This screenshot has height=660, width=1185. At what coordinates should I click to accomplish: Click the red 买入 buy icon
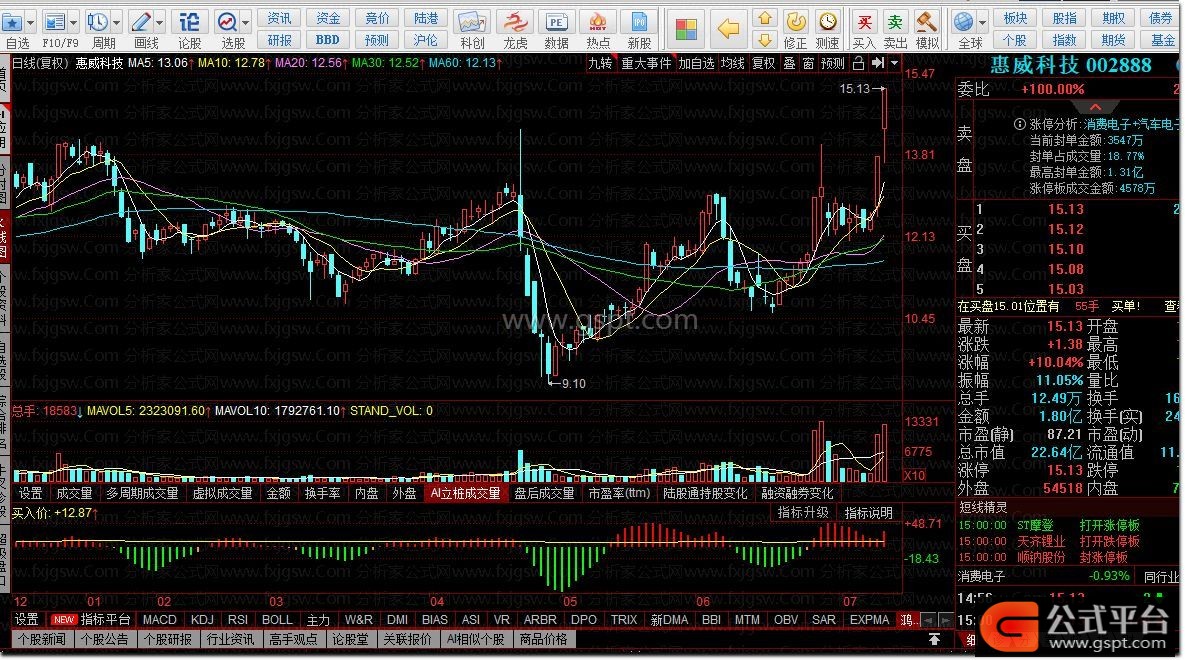click(x=864, y=22)
